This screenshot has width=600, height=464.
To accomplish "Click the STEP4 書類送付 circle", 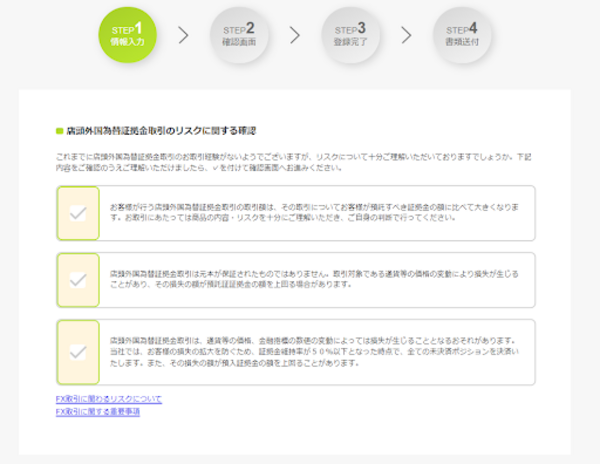I will pyautogui.click(x=462, y=35).
